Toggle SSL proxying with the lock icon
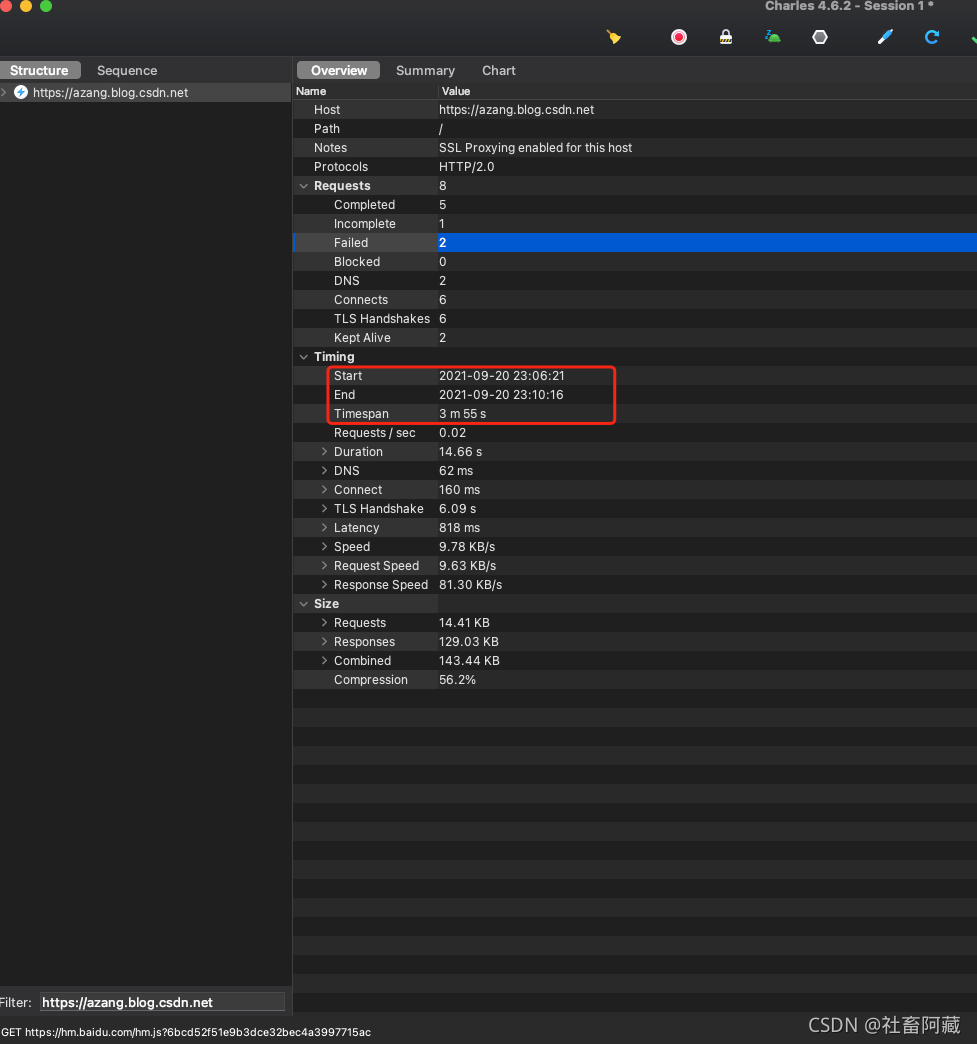Screen dimensions: 977x1044 pyautogui.click(x=726, y=37)
